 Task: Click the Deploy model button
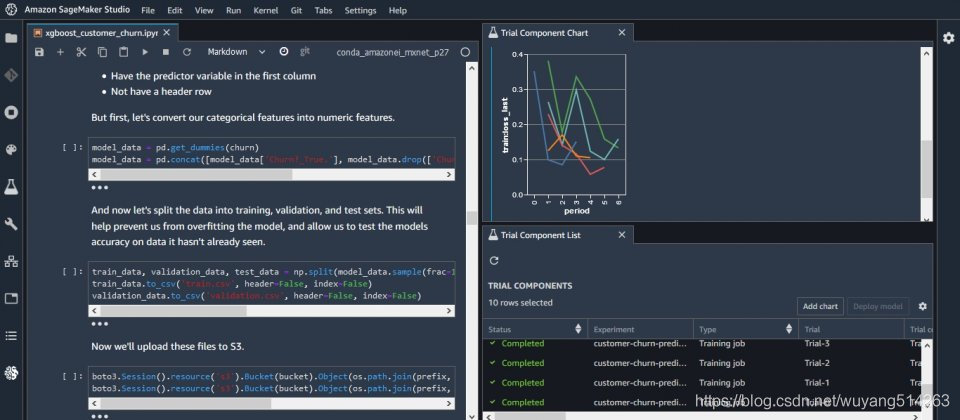(878, 306)
